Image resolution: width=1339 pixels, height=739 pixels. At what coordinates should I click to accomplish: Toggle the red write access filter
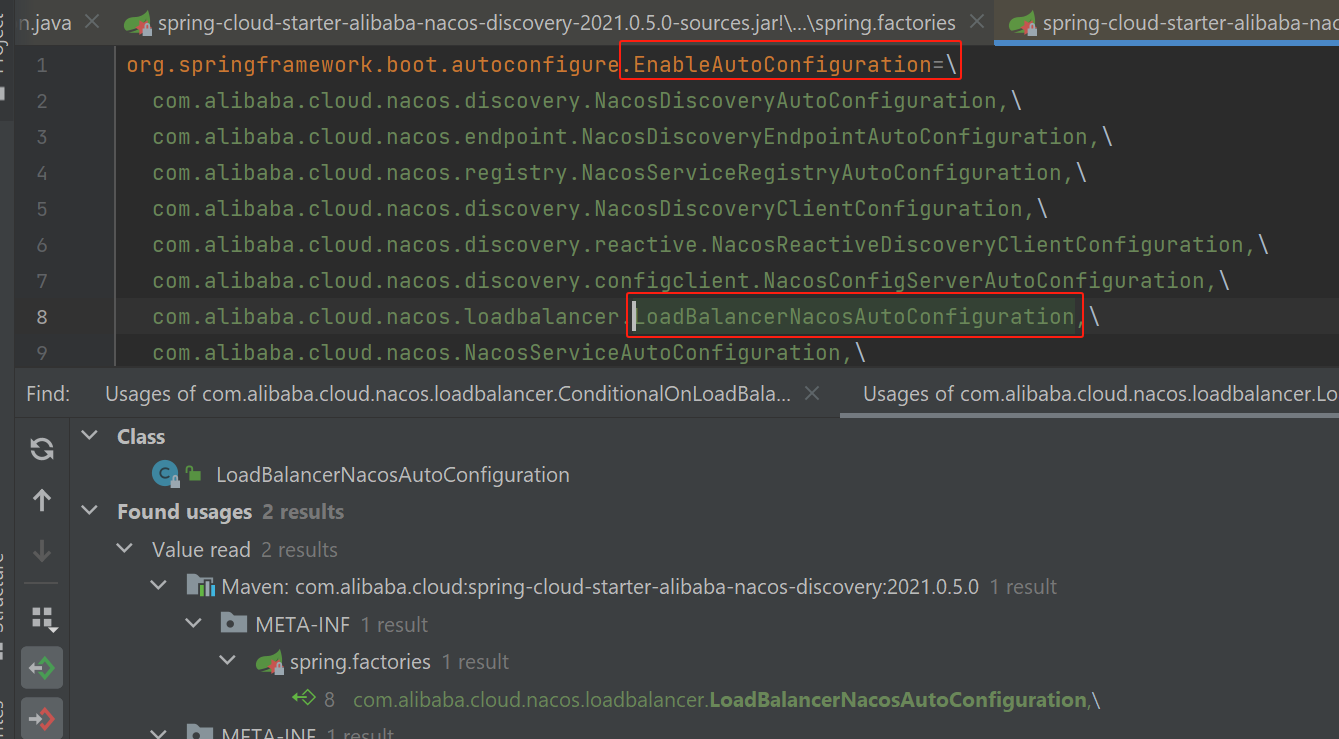[x=42, y=717]
